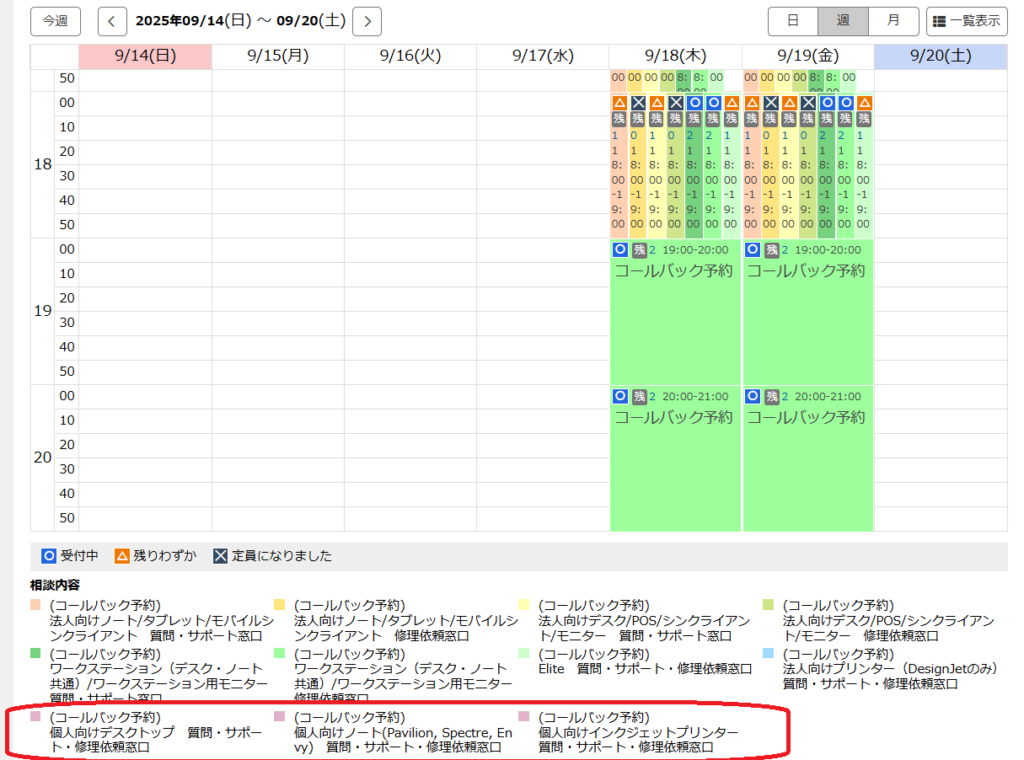Go to the previous week with left chevron
This screenshot has width=1024, height=760.
[112, 20]
